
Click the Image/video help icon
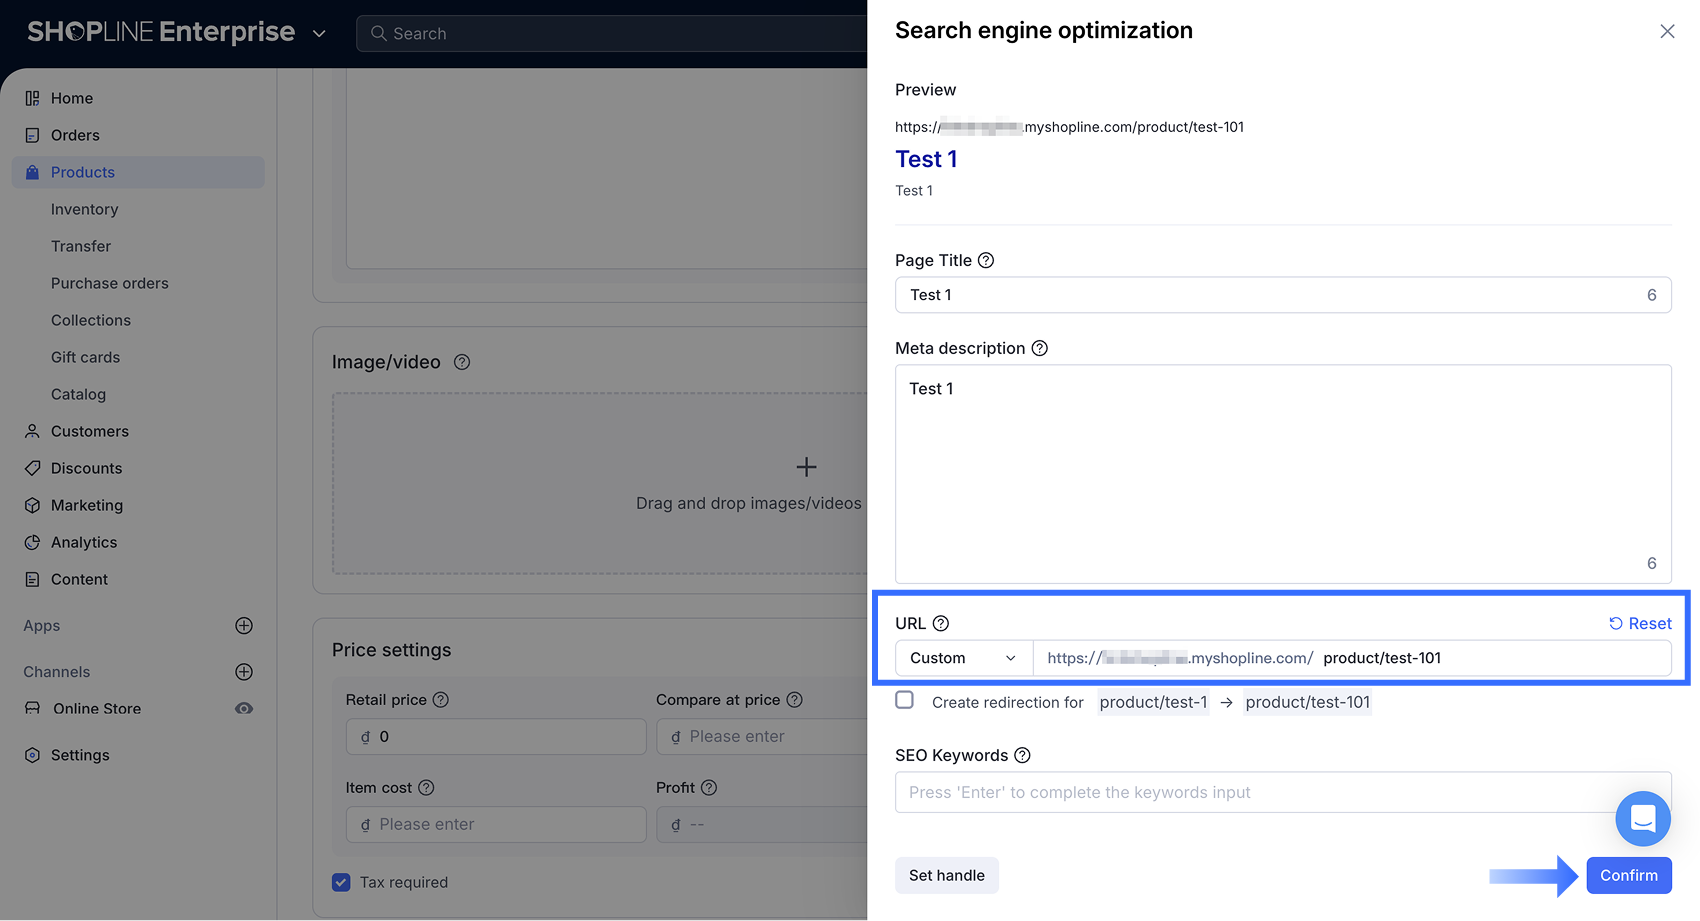(462, 362)
